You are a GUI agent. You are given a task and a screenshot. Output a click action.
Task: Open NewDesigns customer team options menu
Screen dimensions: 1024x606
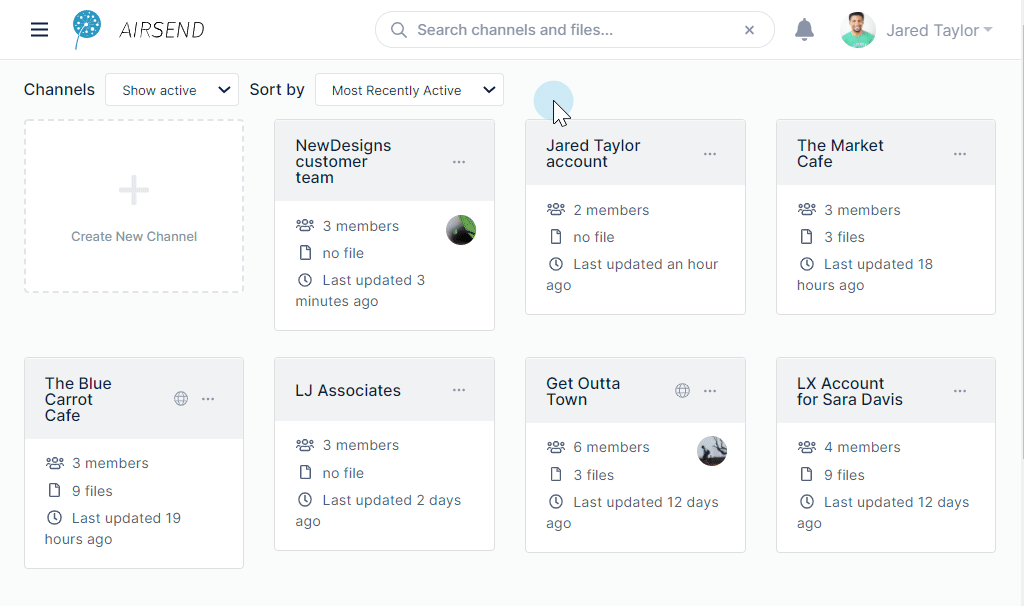tap(459, 161)
